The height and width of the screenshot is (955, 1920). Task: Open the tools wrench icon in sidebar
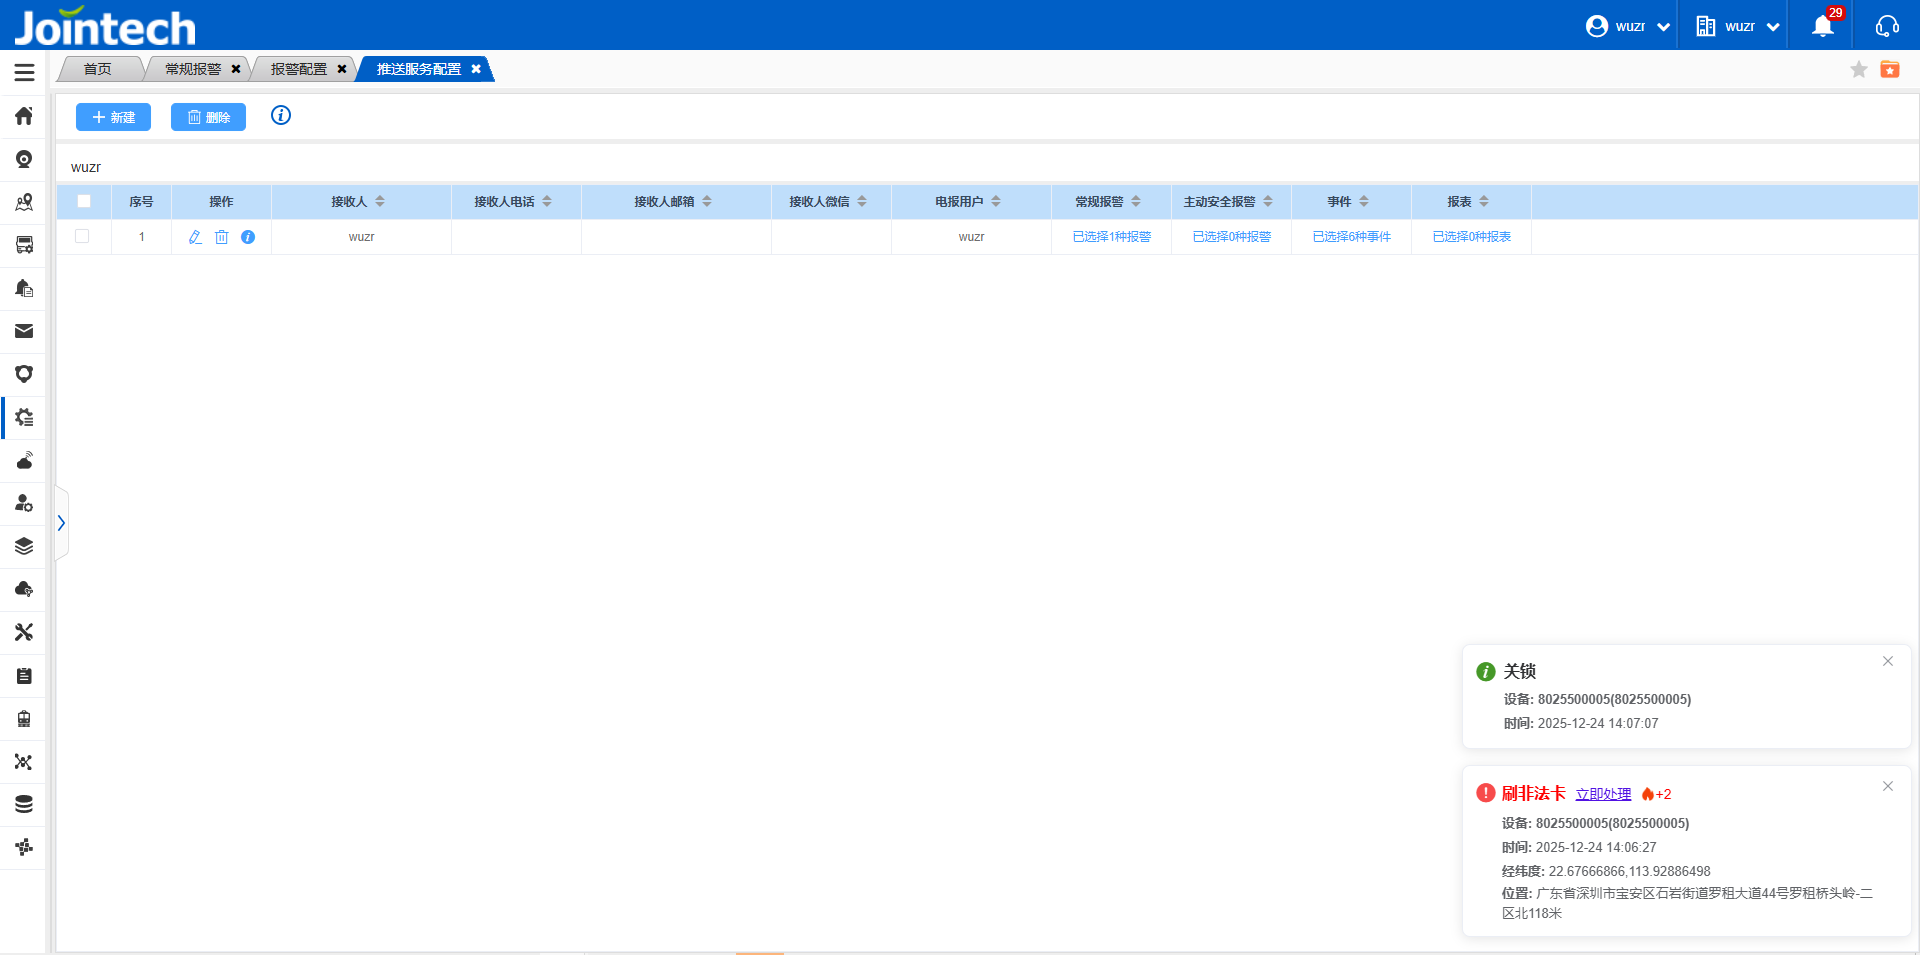point(24,632)
